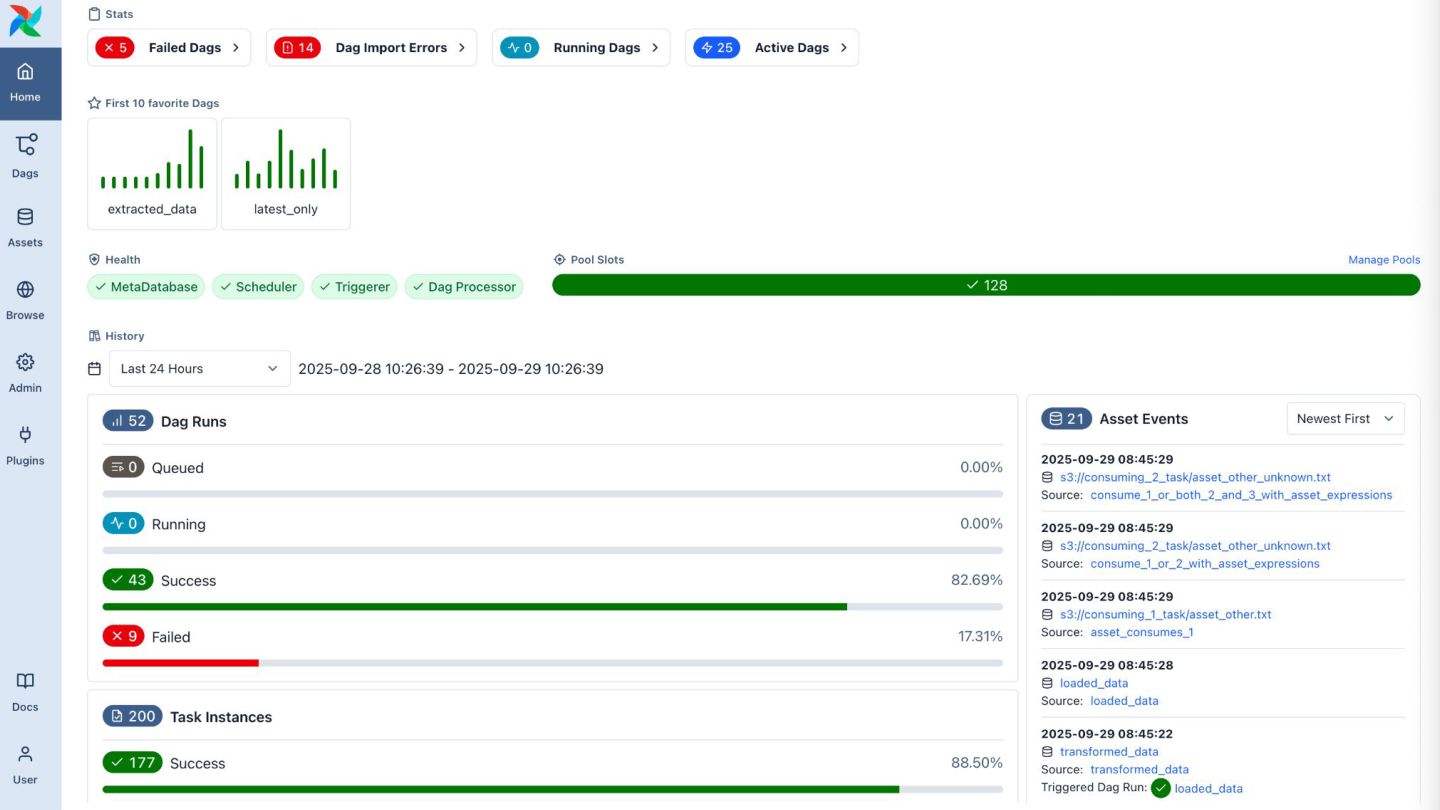Go to the Home sidebar item
This screenshot has height=810, width=1440.
pos(26,83)
